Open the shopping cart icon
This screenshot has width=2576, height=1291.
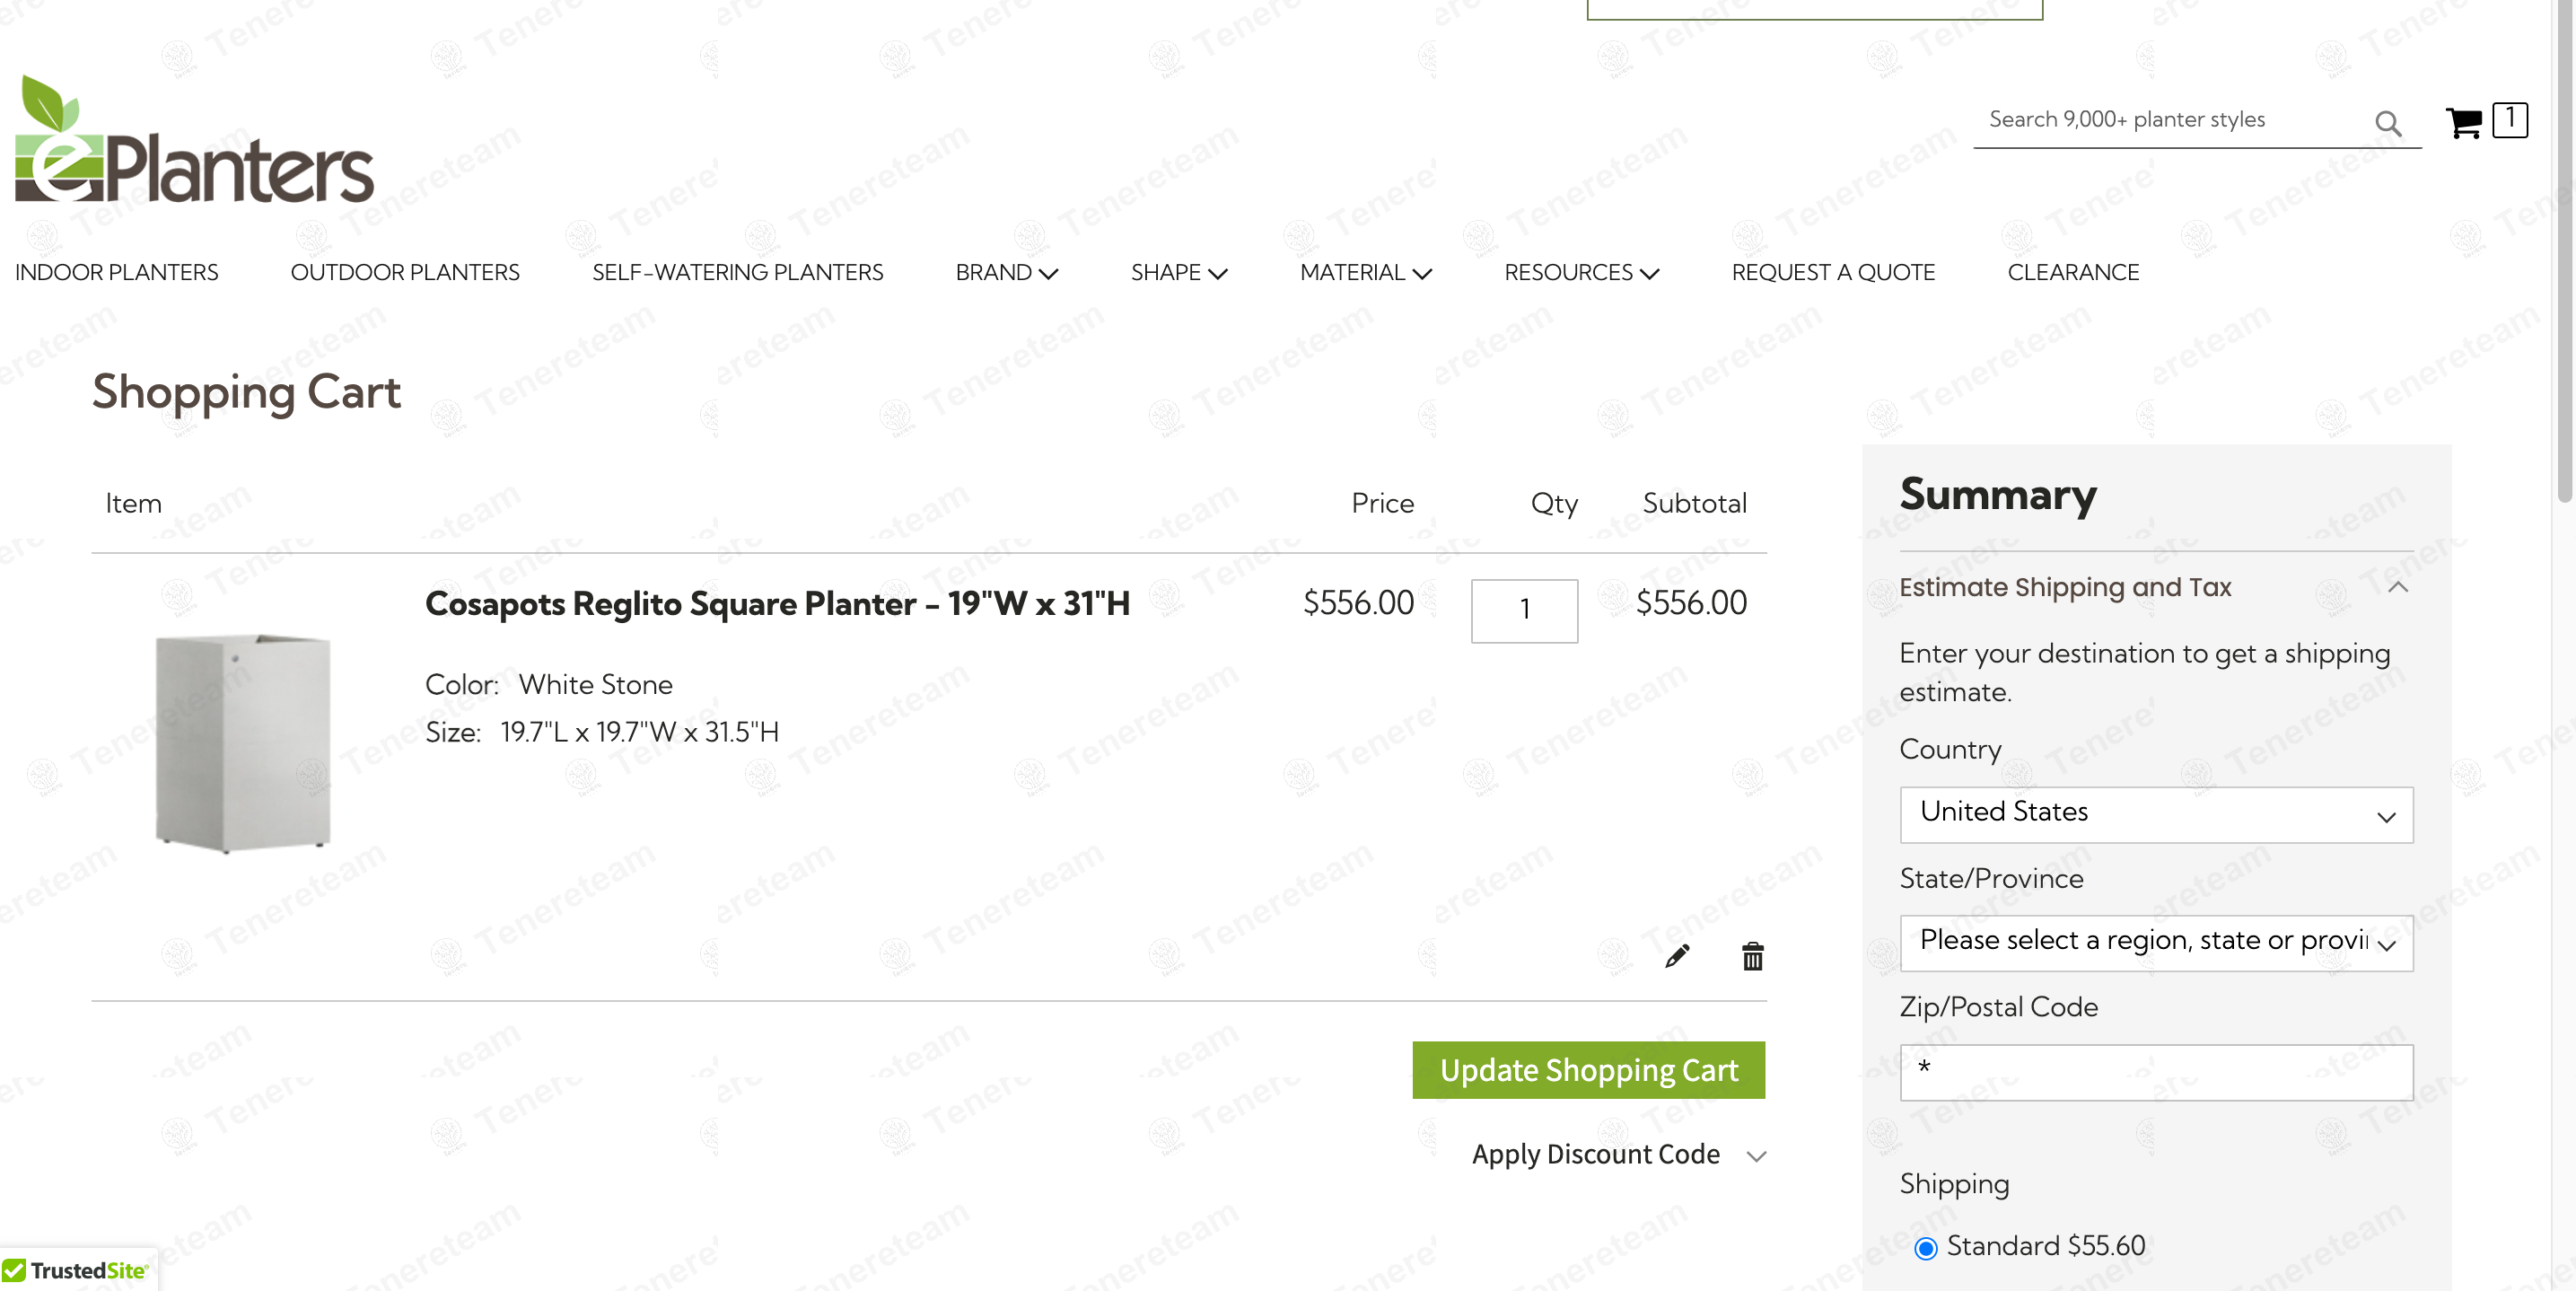click(x=2465, y=121)
